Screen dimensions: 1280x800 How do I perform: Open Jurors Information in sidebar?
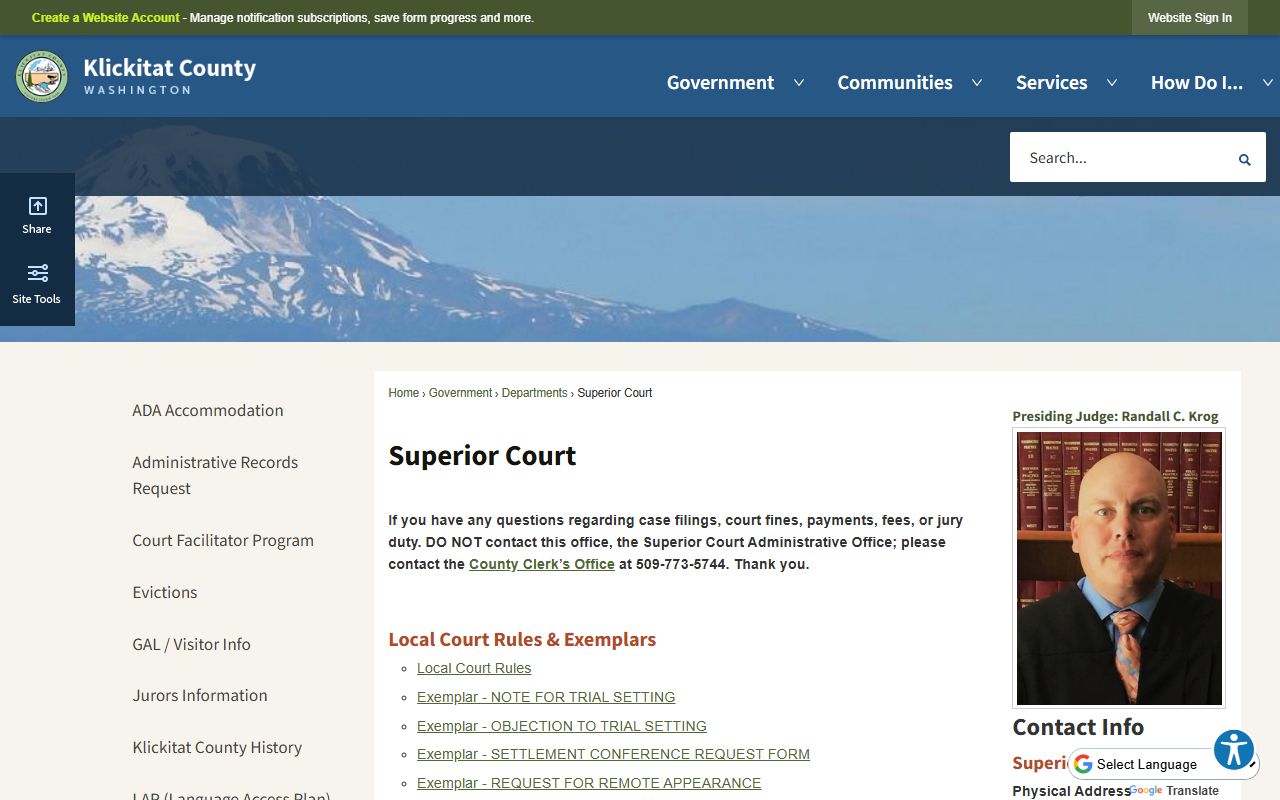[200, 695]
